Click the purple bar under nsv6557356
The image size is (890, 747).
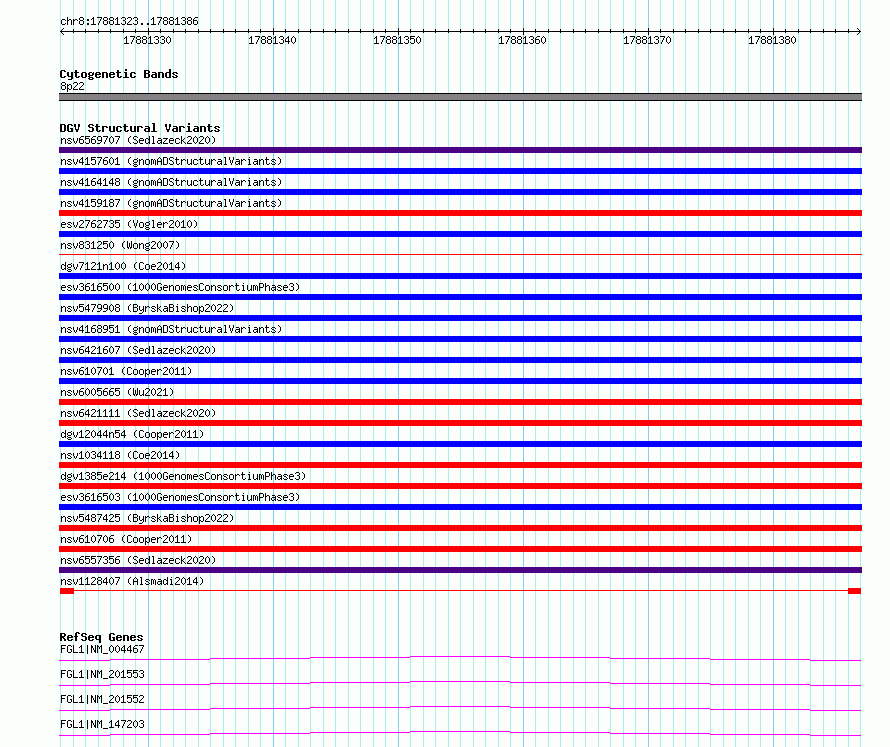[x=460, y=570]
